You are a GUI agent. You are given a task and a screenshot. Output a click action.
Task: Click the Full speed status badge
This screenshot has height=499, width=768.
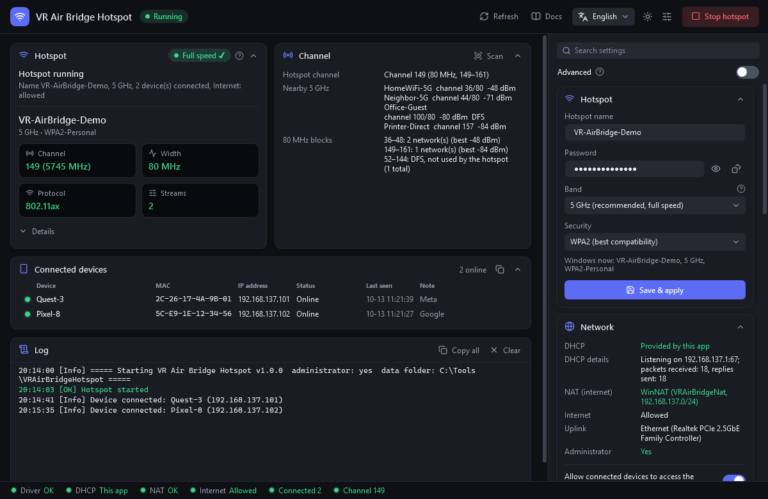click(x=199, y=56)
